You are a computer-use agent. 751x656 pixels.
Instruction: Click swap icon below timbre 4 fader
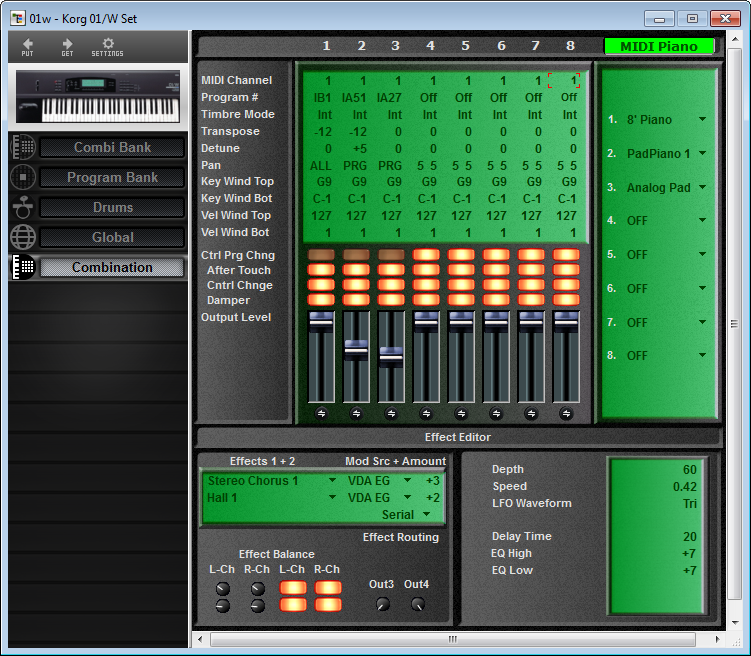click(426, 413)
